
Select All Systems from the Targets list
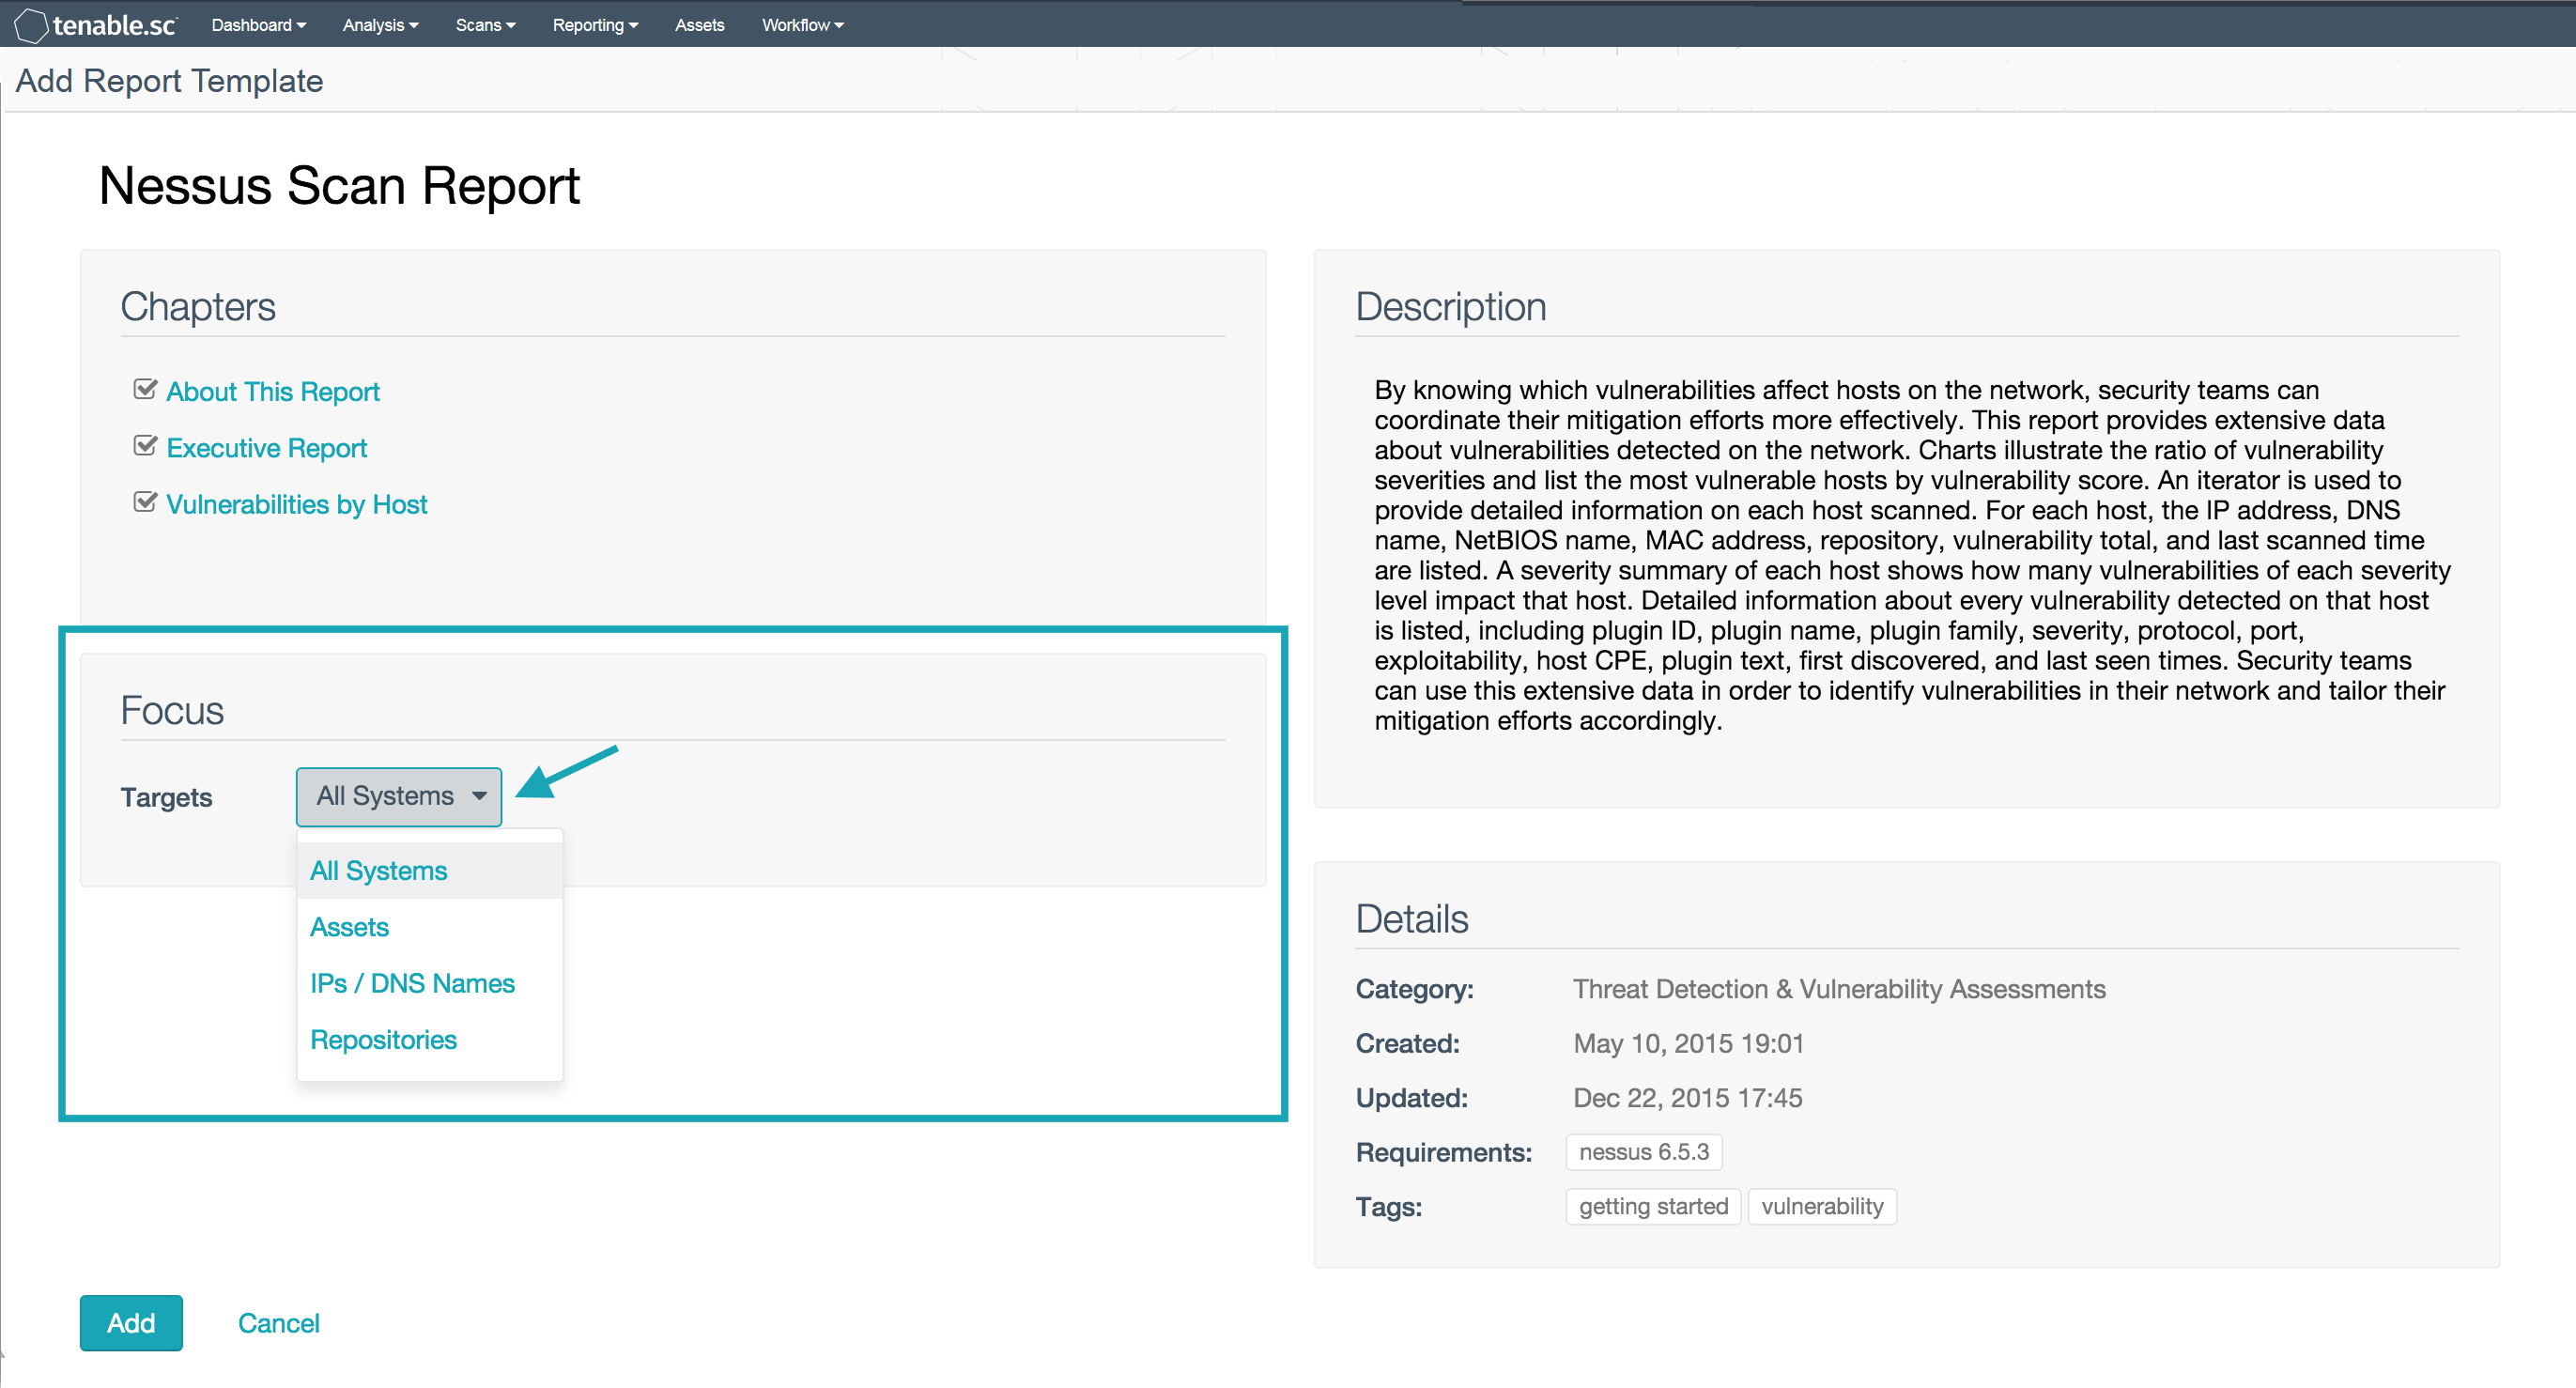tap(378, 870)
